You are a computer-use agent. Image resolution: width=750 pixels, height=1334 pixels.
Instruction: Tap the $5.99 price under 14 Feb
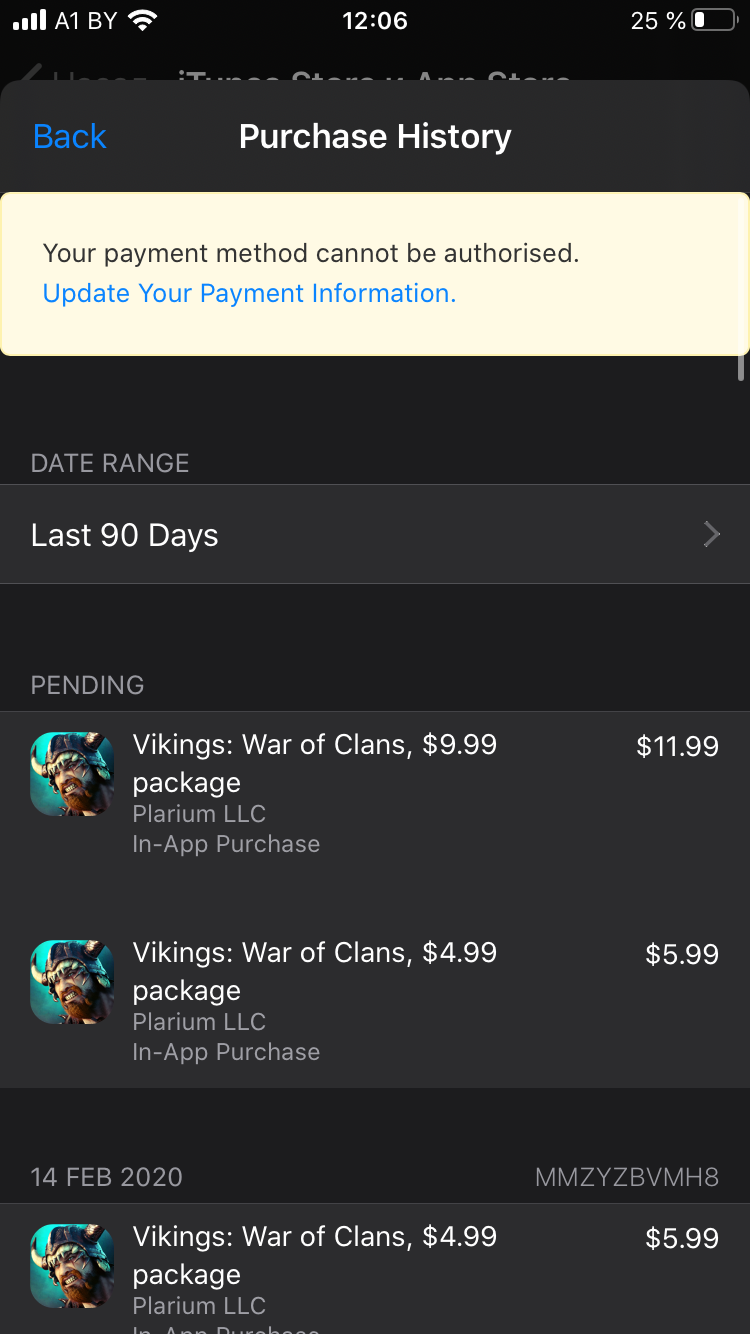(x=682, y=1238)
